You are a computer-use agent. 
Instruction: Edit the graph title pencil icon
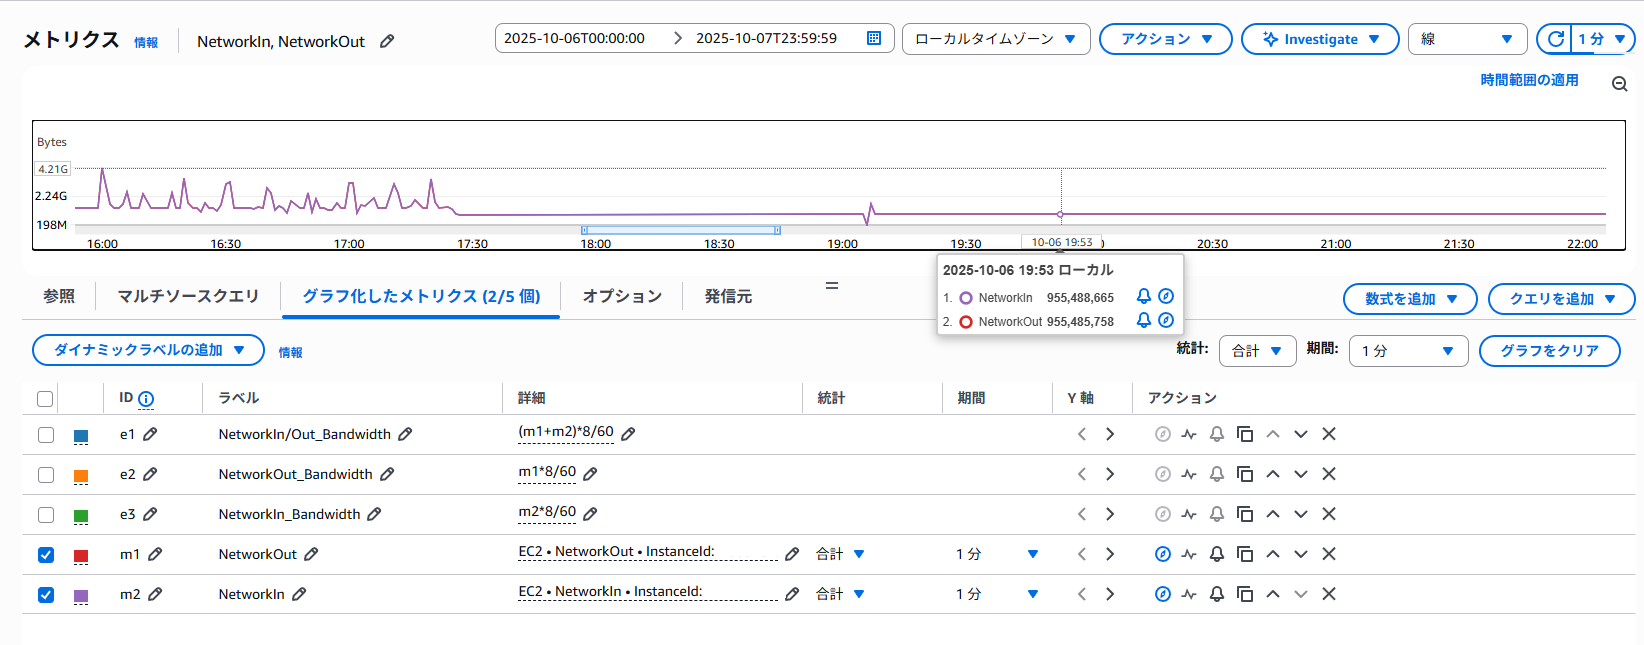tap(387, 41)
